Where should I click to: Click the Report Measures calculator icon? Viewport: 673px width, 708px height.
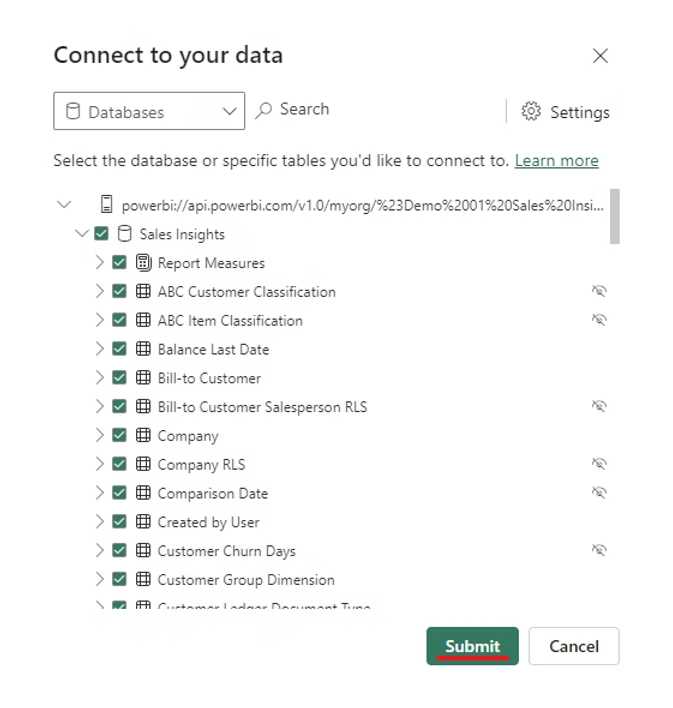(x=143, y=263)
